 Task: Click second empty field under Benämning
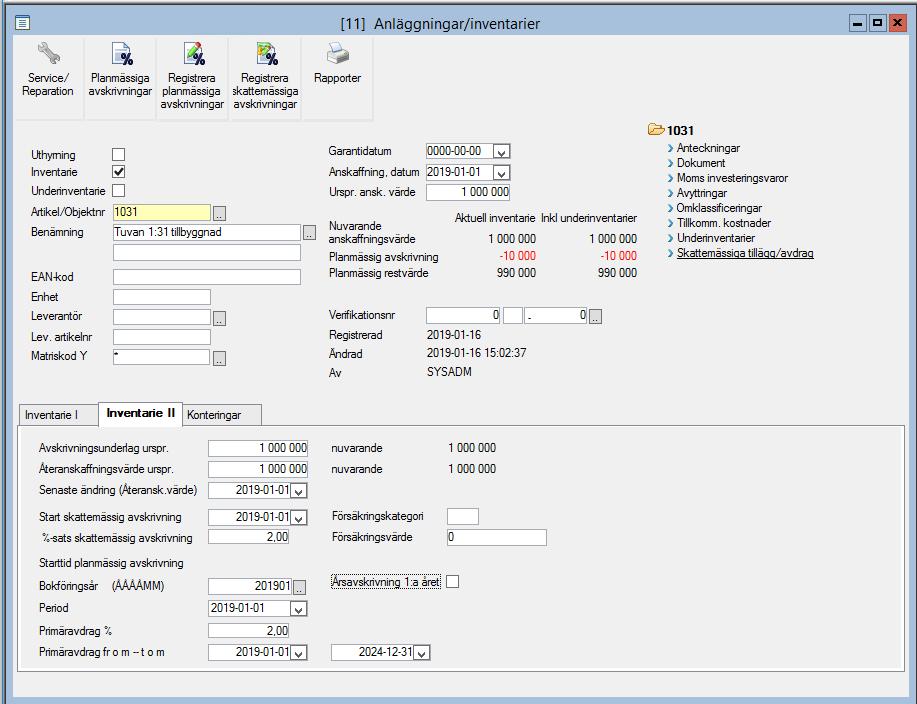tap(206, 253)
